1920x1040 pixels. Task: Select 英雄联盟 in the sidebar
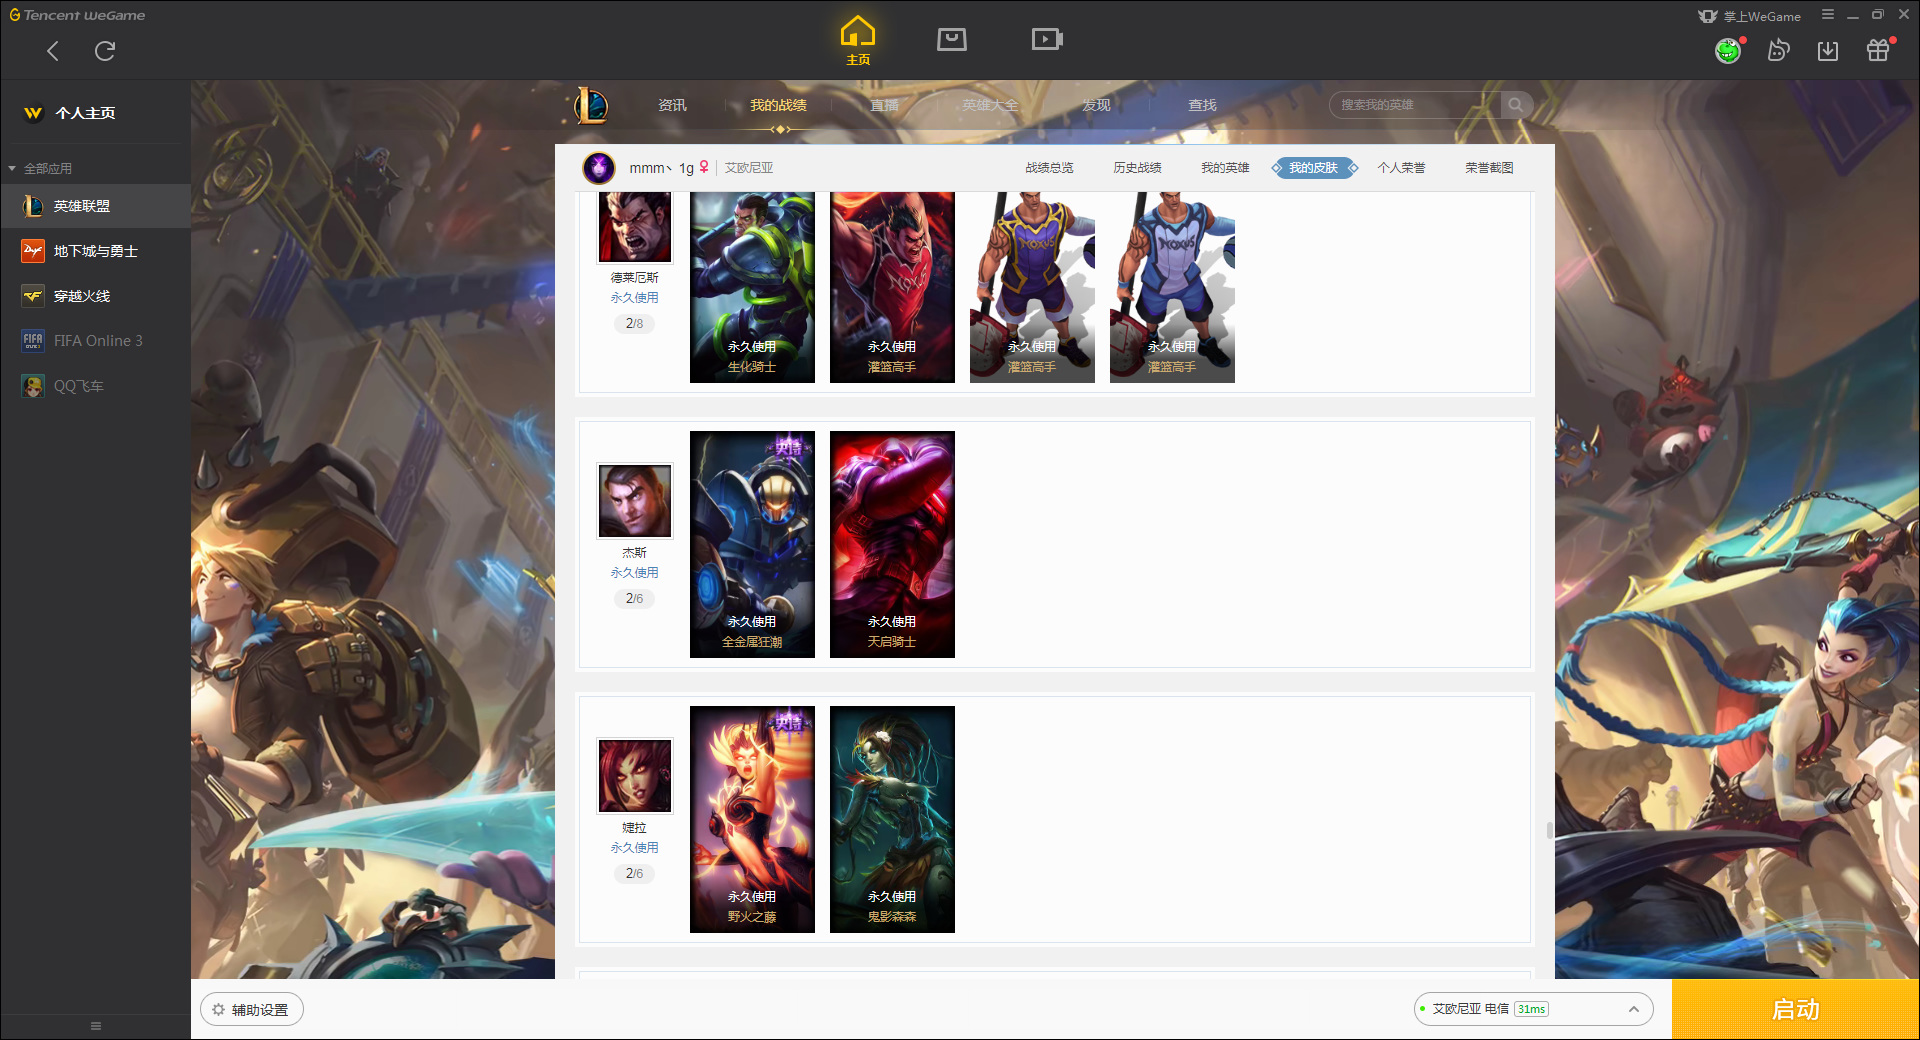[95, 206]
